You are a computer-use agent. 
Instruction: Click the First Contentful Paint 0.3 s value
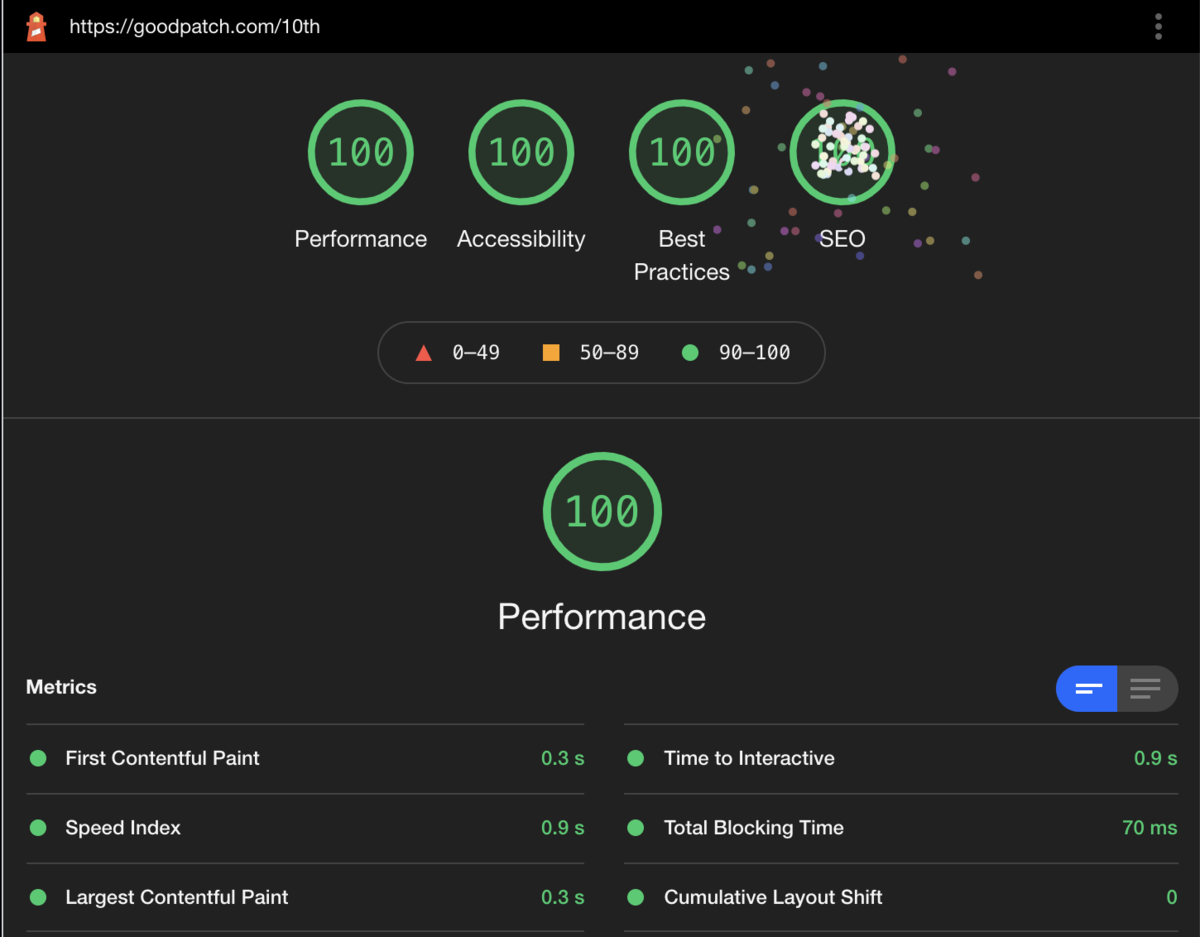[562, 758]
